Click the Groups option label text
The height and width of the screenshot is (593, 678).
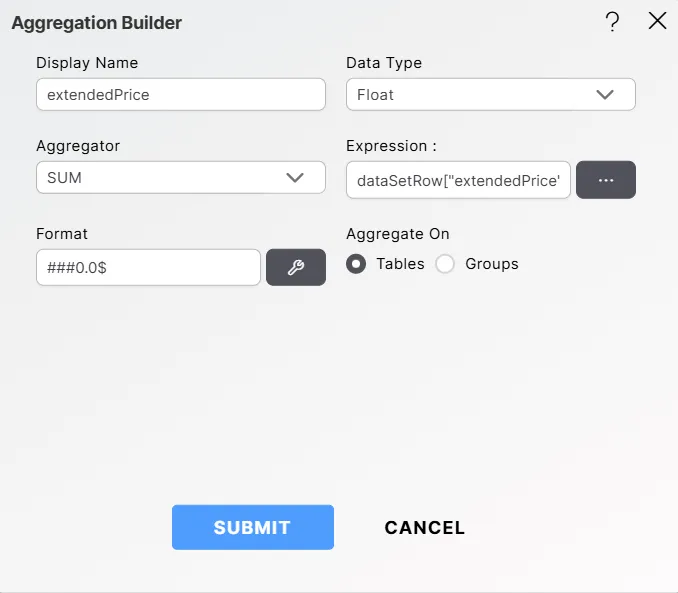(492, 264)
